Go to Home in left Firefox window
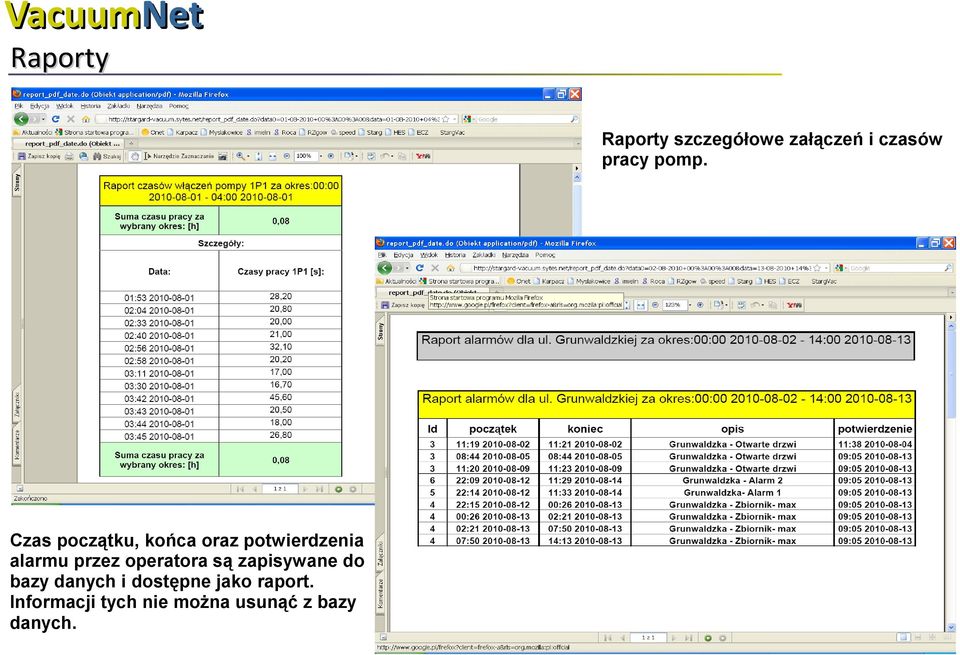The width and height of the screenshot is (960, 655). (x=86, y=119)
